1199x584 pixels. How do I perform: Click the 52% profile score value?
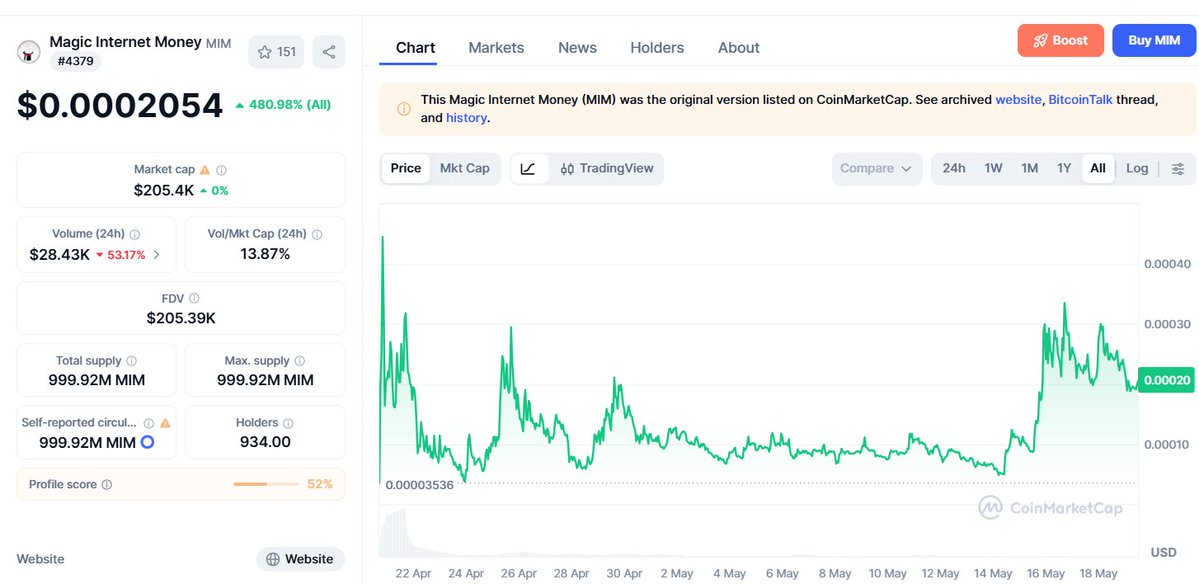tap(320, 485)
